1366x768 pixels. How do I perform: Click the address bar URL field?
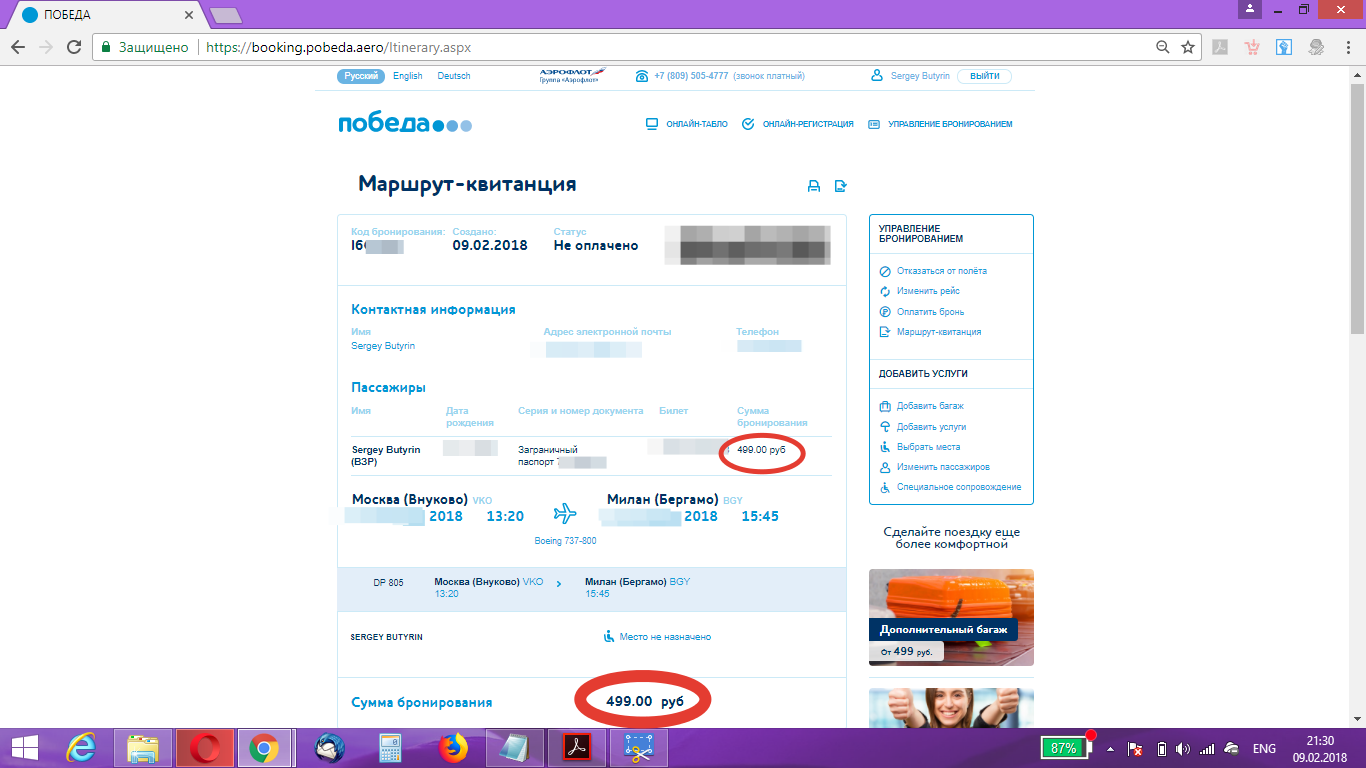(x=650, y=47)
